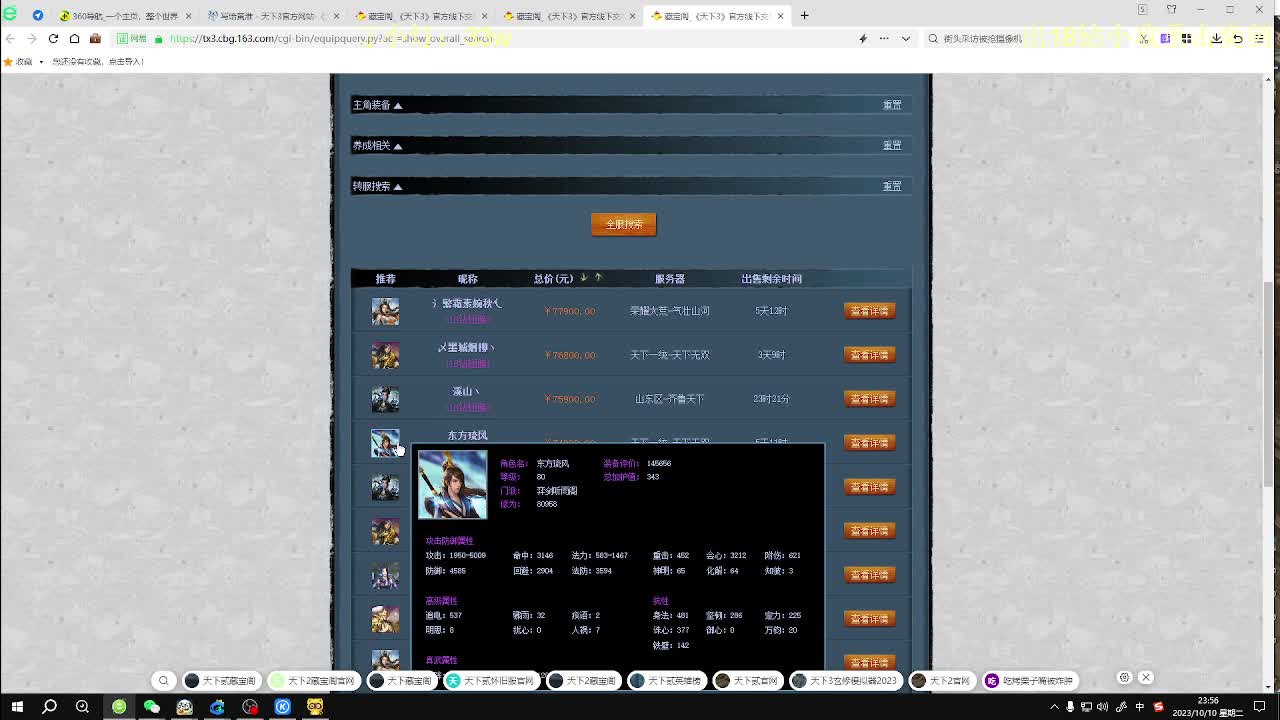Reset the 主角装备 filters
This screenshot has width=1280, height=720.
892,105
